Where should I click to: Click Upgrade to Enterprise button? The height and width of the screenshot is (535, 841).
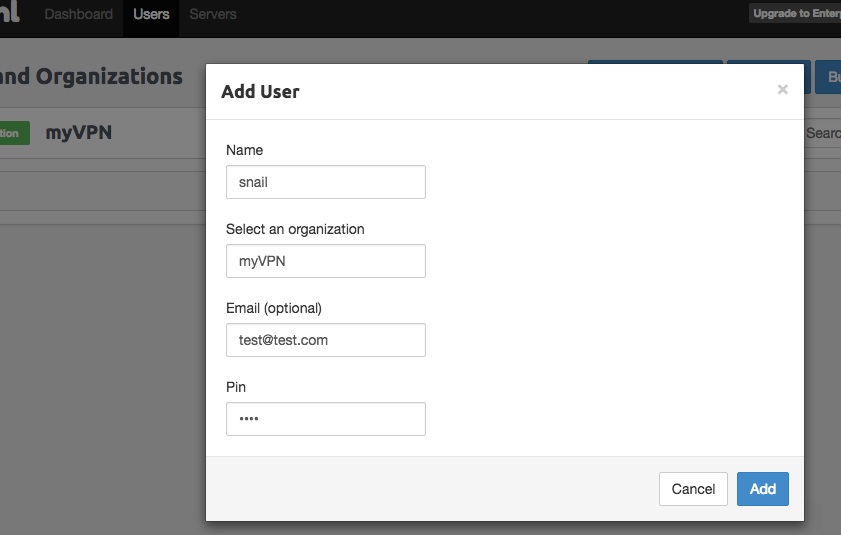(x=795, y=13)
